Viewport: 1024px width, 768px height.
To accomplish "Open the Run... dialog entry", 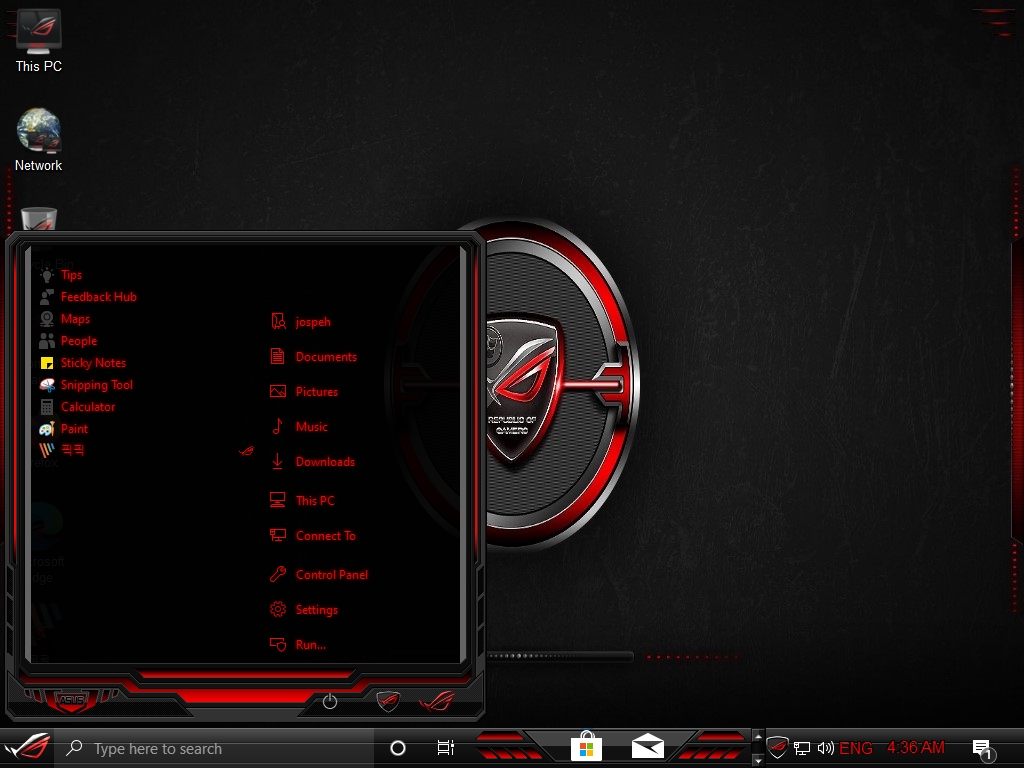I will click(310, 645).
